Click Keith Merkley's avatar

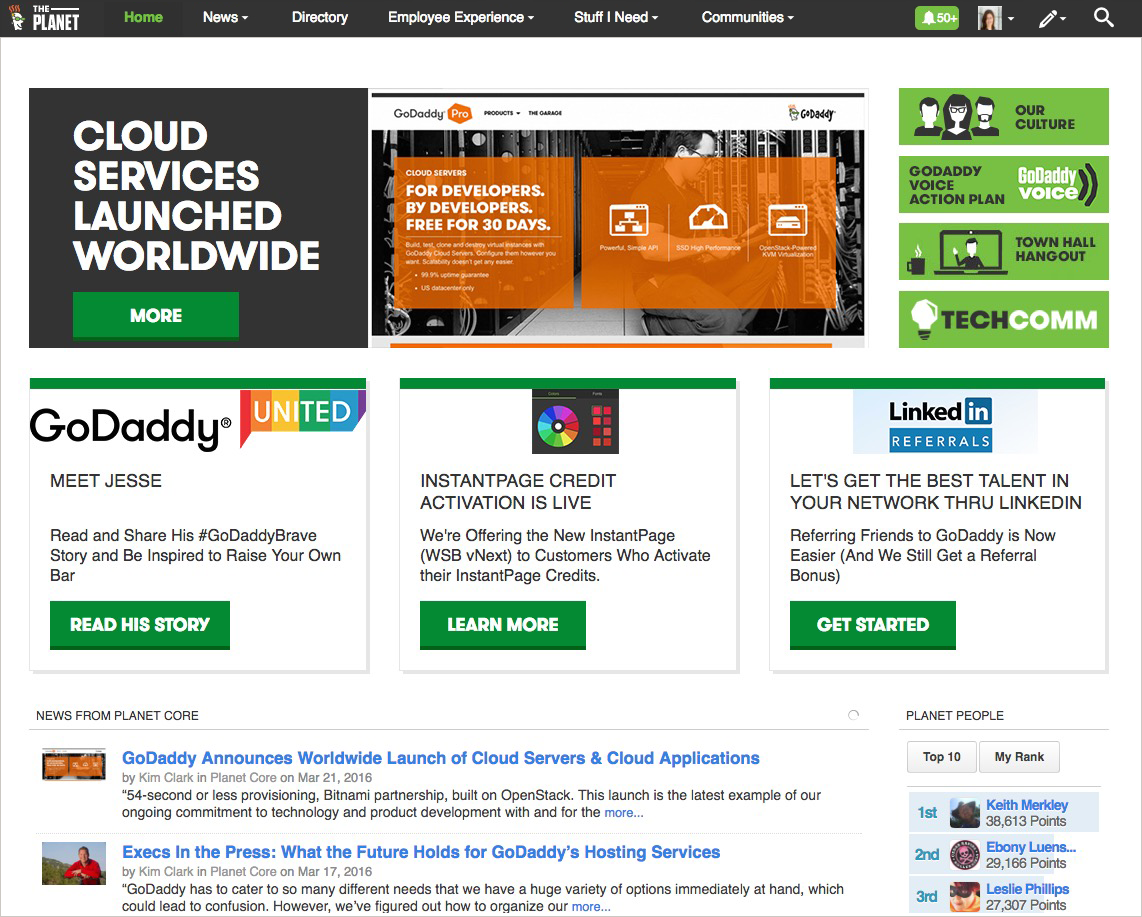coord(965,813)
